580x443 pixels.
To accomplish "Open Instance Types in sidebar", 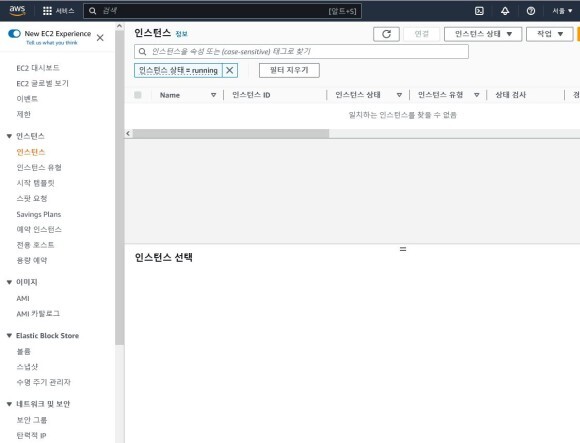I will tap(39, 168).
